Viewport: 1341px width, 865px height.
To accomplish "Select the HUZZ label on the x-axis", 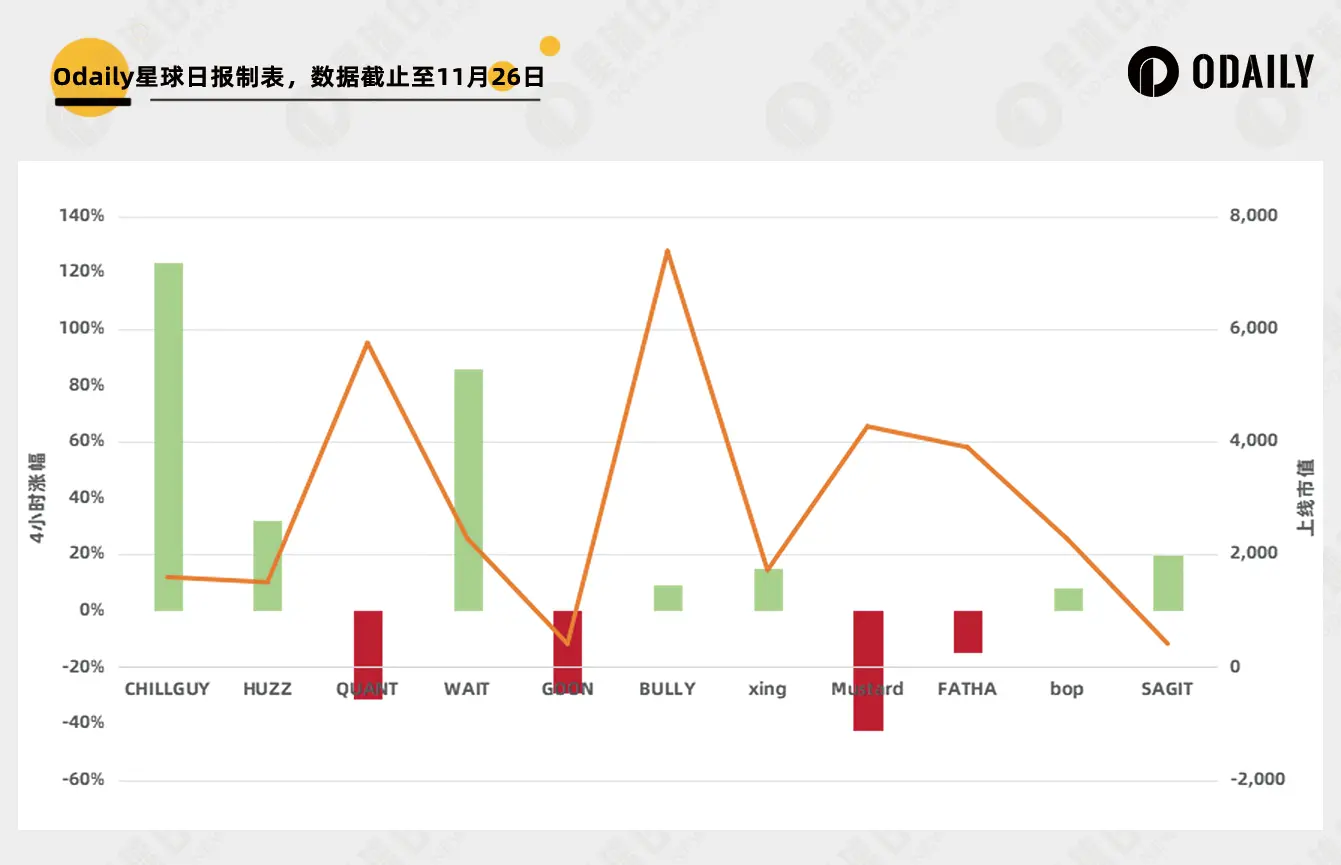I will (267, 689).
